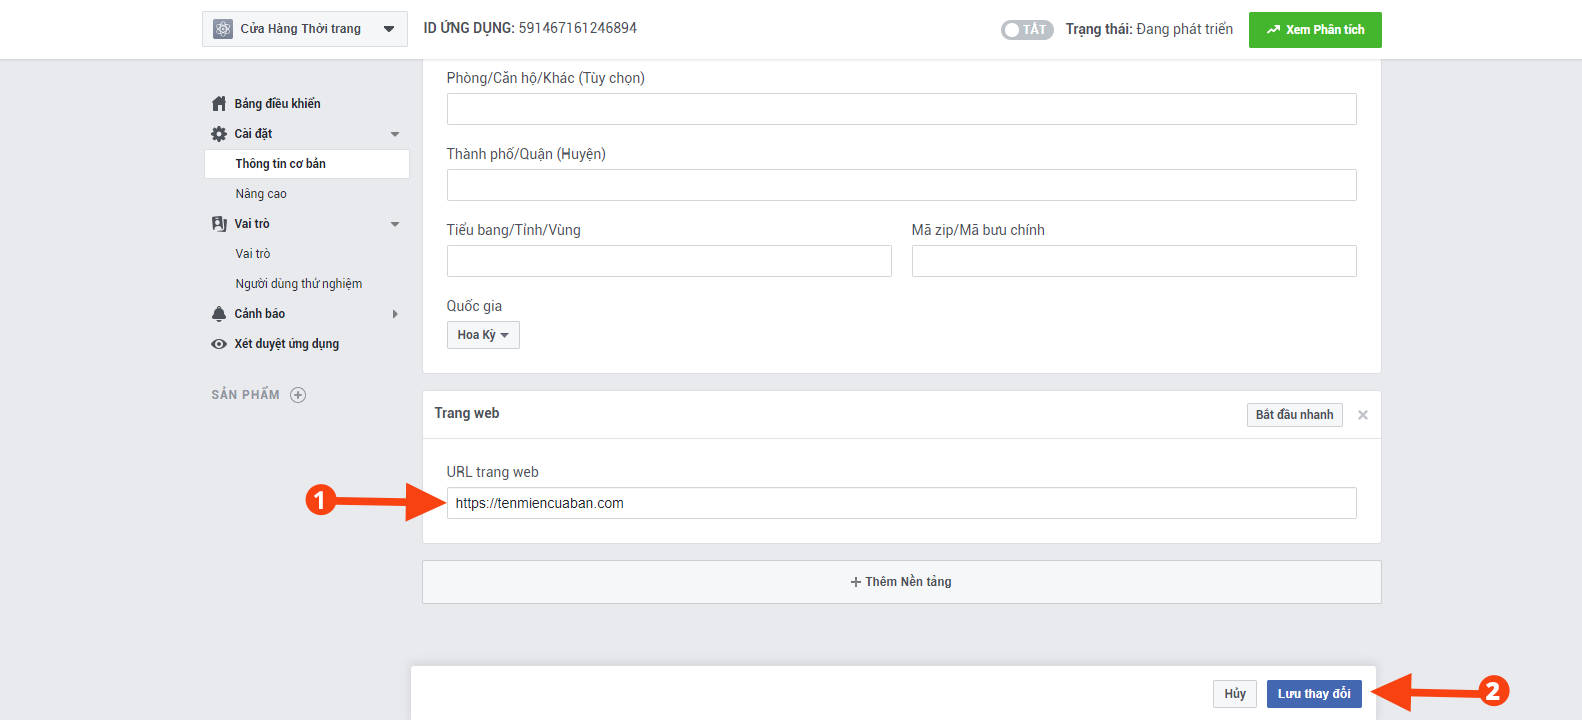Click the Vai trò people icon

click(219, 224)
